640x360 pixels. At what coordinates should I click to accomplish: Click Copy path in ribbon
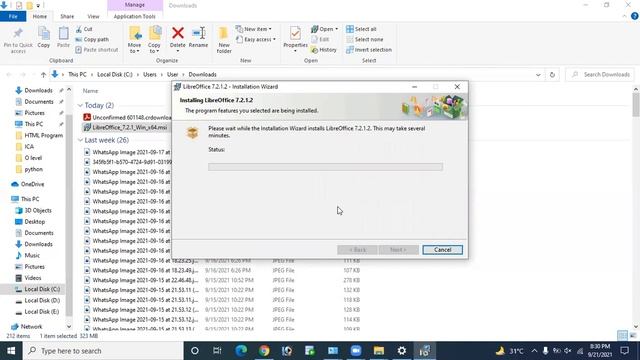[x=92, y=40]
